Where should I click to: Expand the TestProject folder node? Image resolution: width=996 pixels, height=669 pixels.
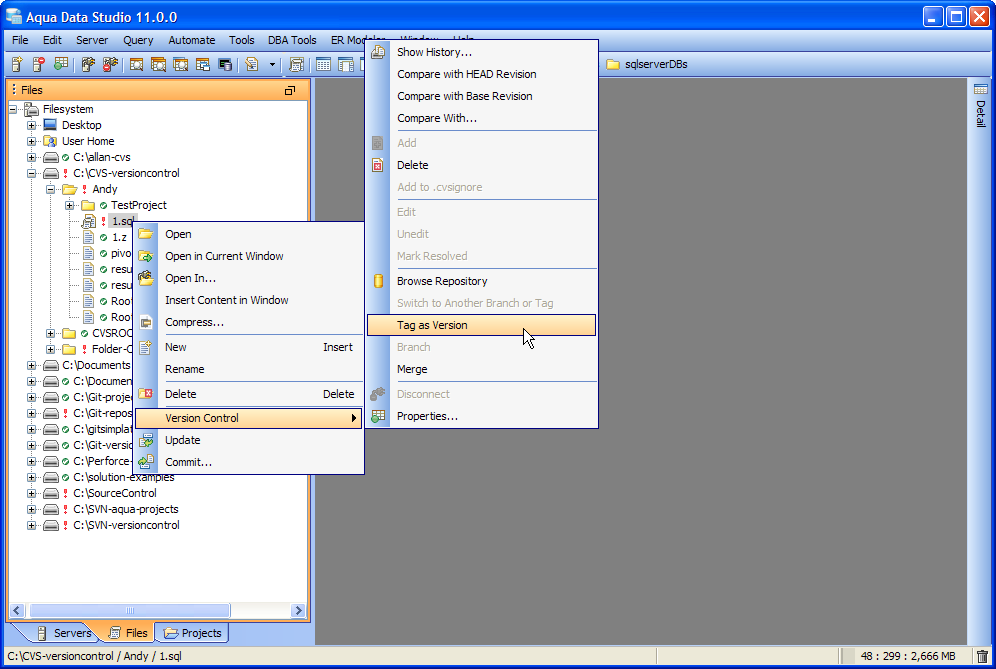[70, 205]
